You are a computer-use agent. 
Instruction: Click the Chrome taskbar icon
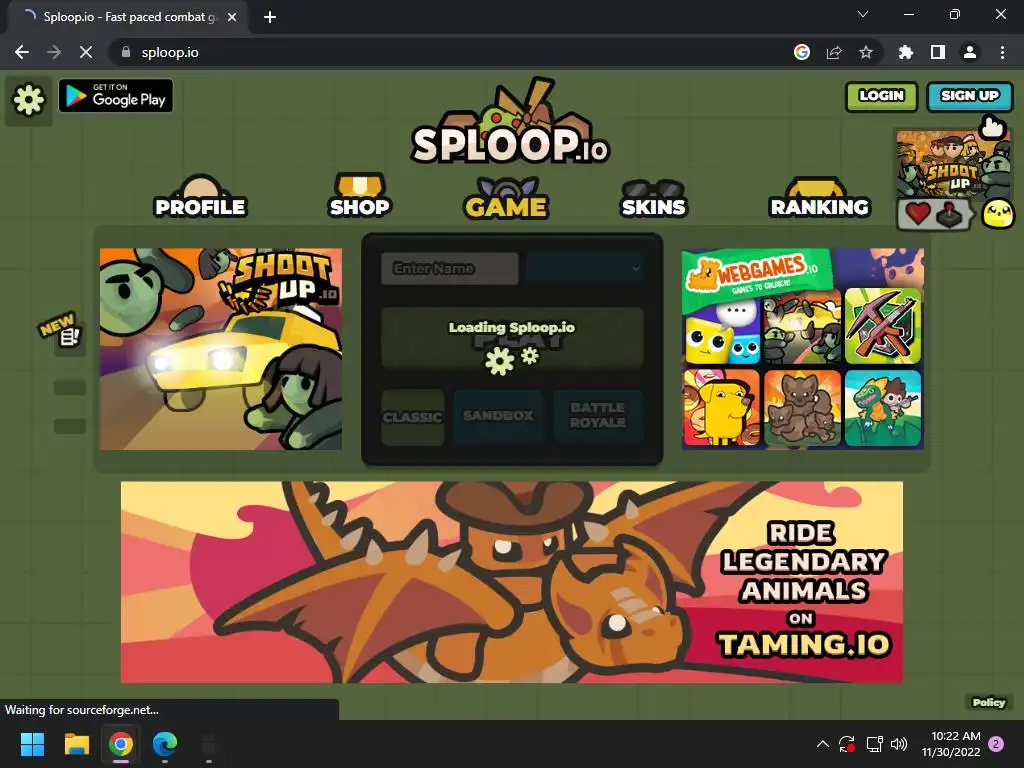click(x=121, y=744)
